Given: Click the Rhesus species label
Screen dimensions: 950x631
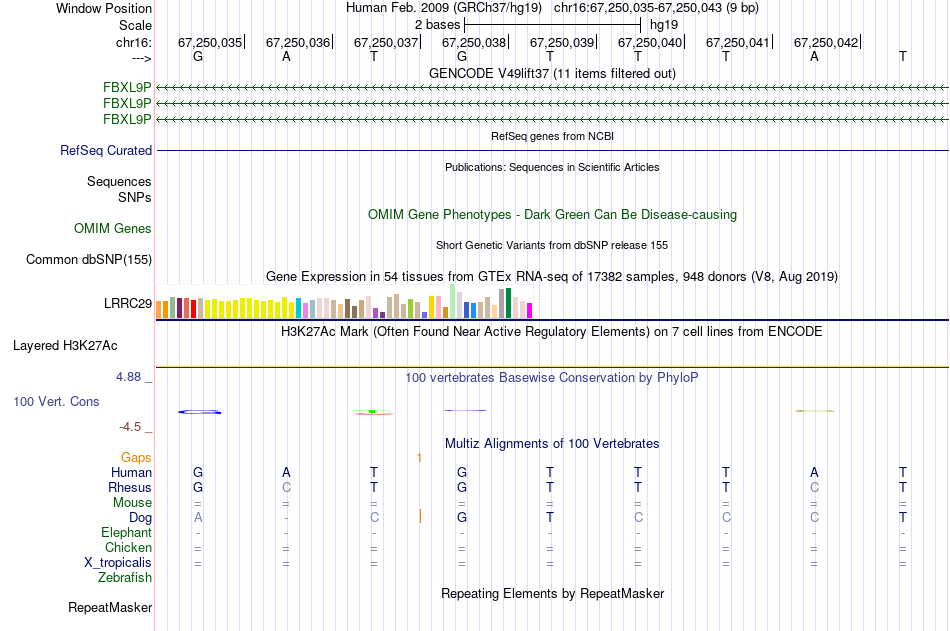Looking at the screenshot, I should pyautogui.click(x=130, y=487).
